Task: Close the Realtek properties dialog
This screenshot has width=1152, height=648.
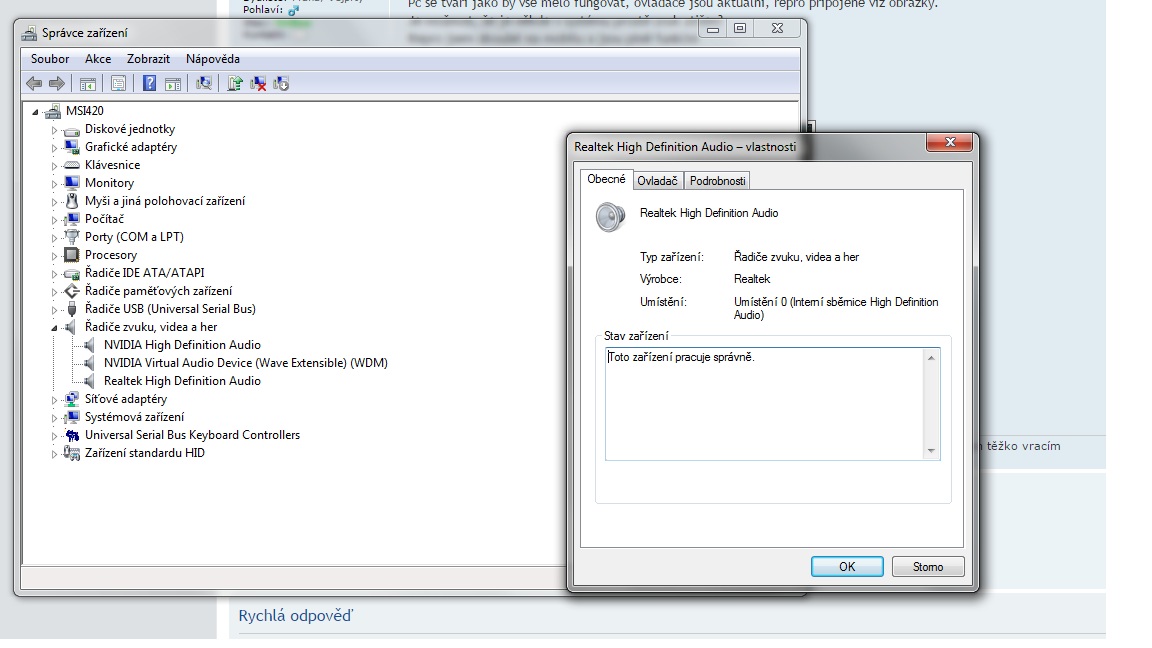Action: pyautogui.click(x=950, y=142)
